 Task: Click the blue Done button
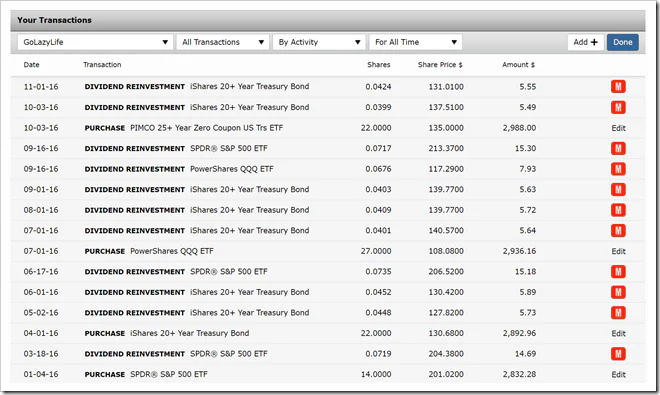[x=623, y=42]
